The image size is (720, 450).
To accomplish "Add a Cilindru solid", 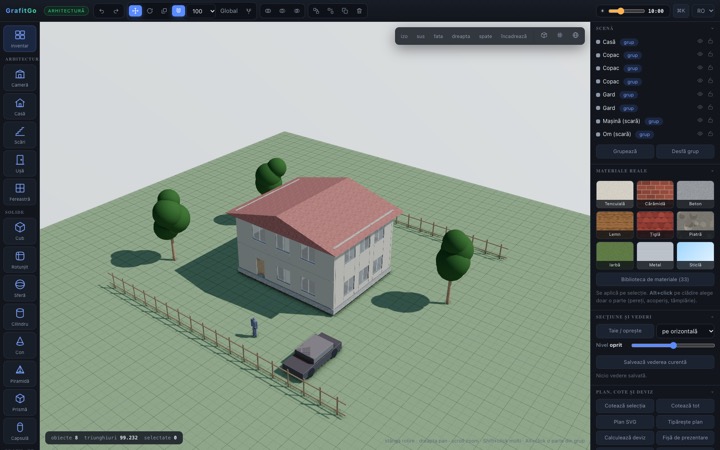I will [20, 316].
